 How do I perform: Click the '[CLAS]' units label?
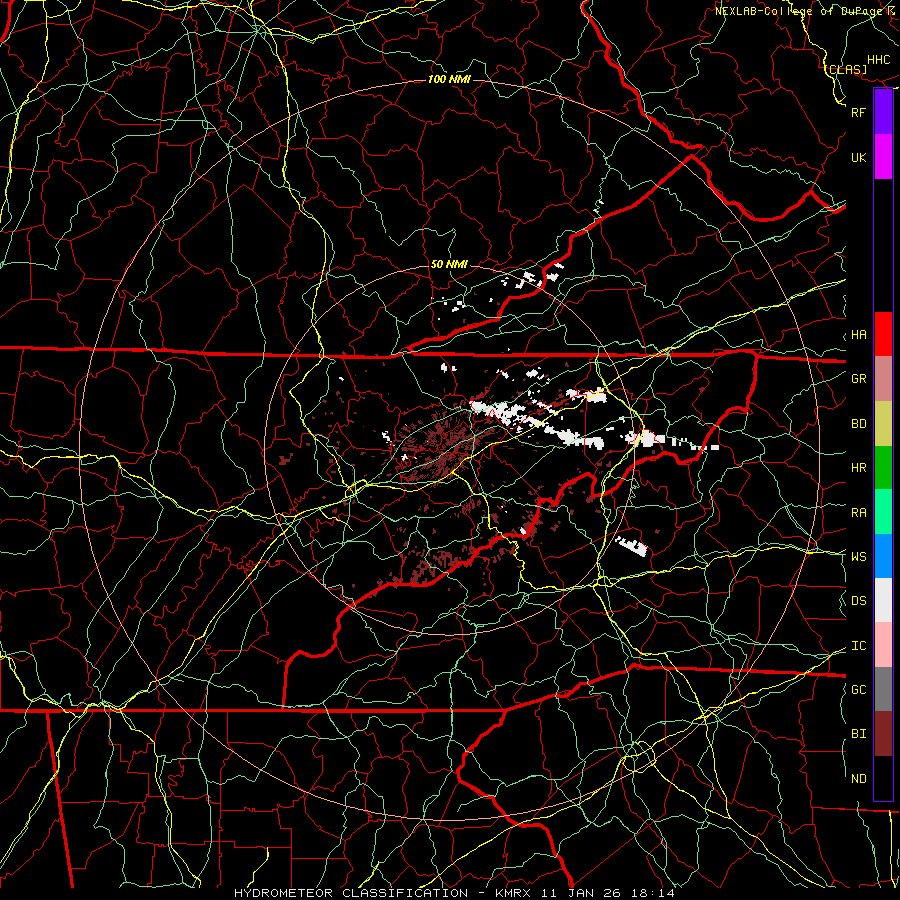pyautogui.click(x=846, y=69)
